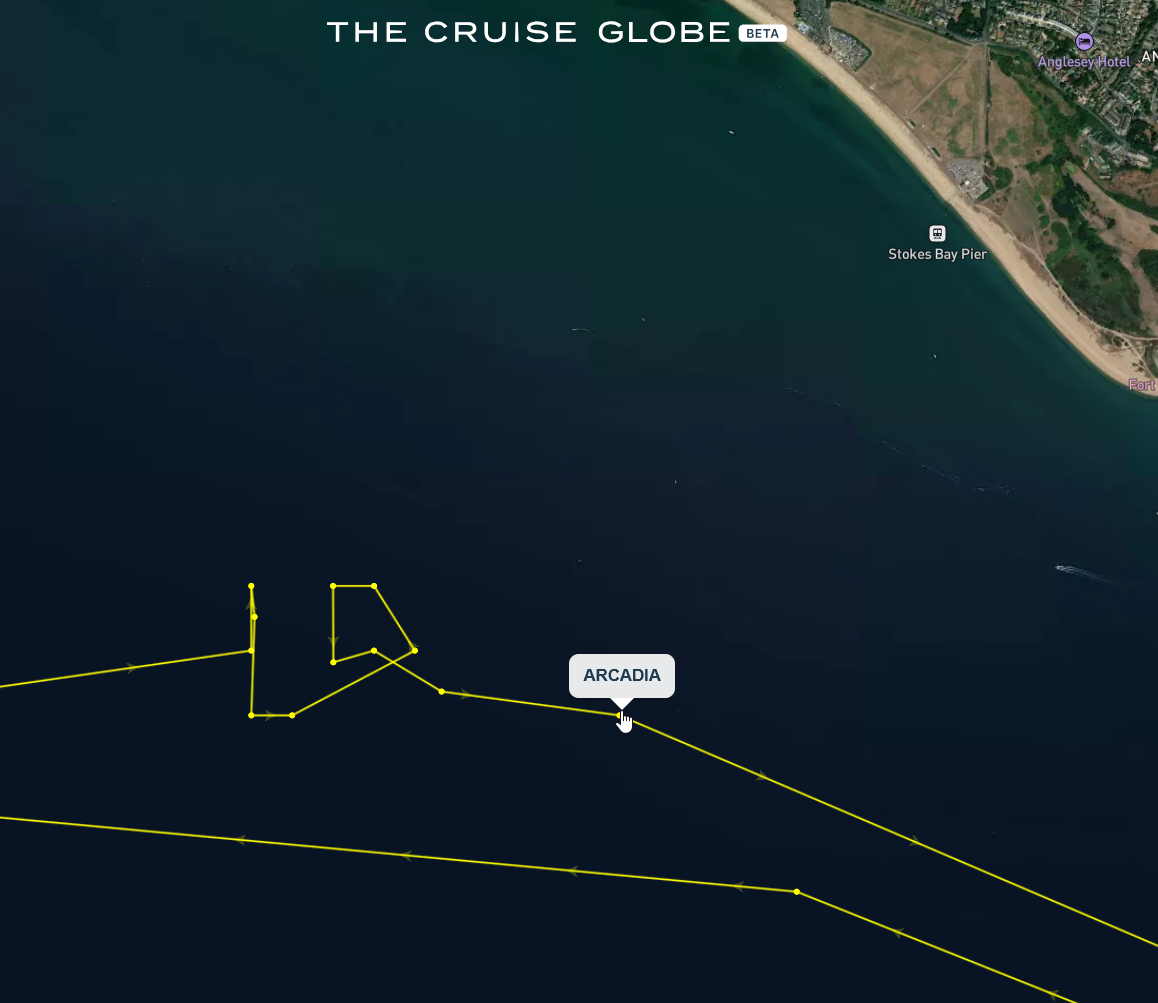Viewport: 1158px width, 1003px height.
Task: Select the lone waypoint on the lower westbound track
Action: click(x=797, y=892)
